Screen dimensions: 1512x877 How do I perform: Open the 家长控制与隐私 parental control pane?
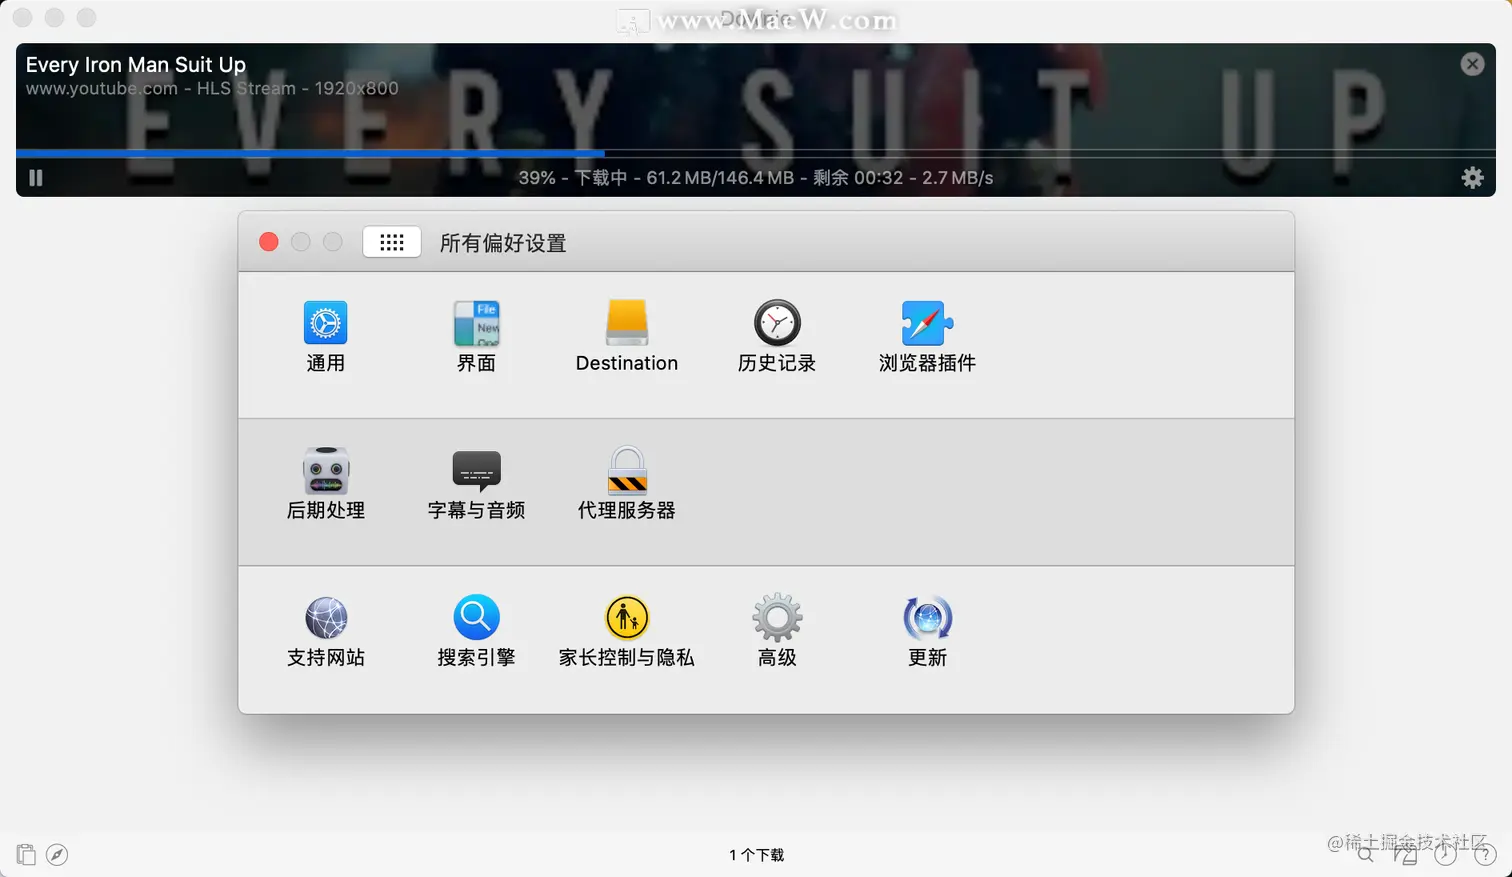[x=627, y=631]
